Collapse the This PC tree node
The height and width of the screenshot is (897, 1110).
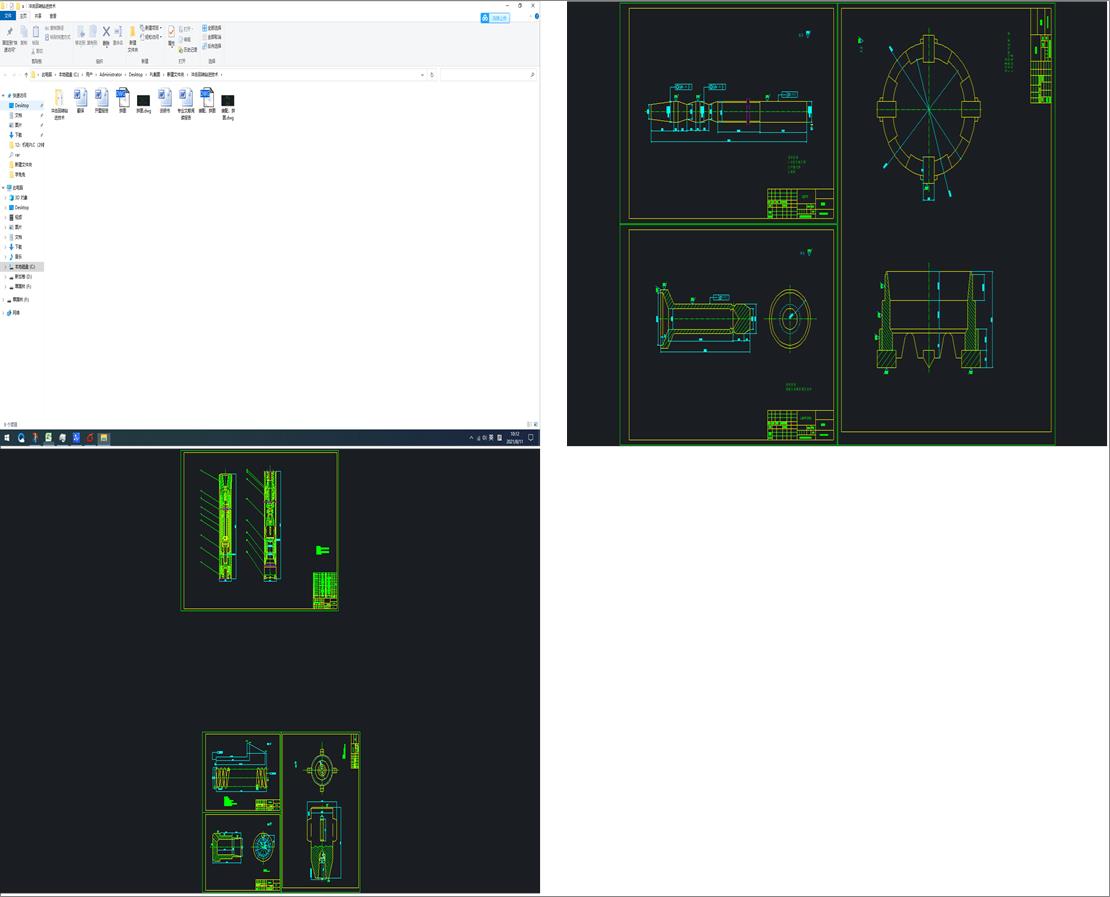[4, 188]
